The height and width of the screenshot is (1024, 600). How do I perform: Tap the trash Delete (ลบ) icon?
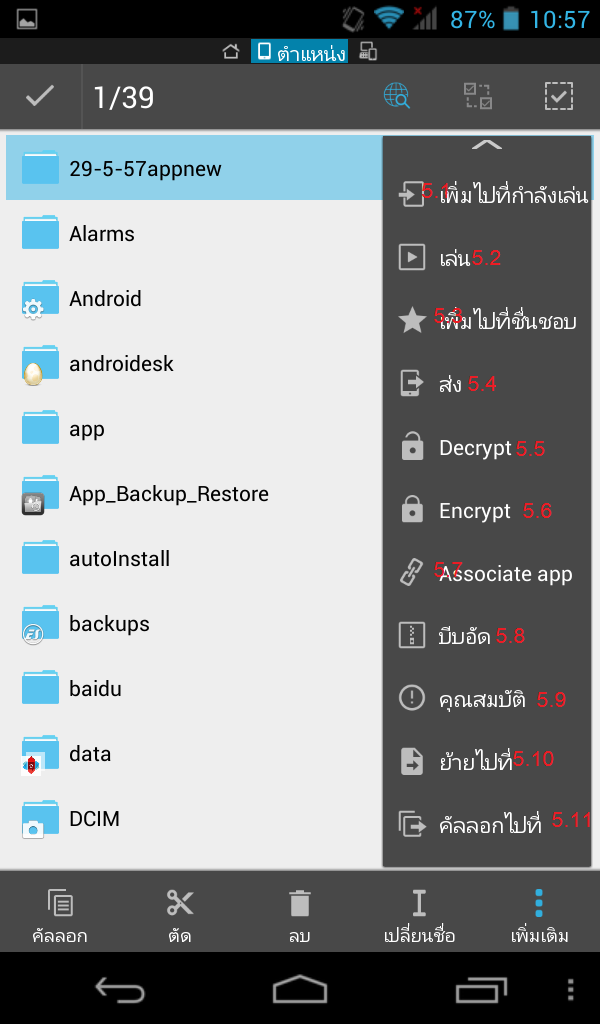point(299,904)
